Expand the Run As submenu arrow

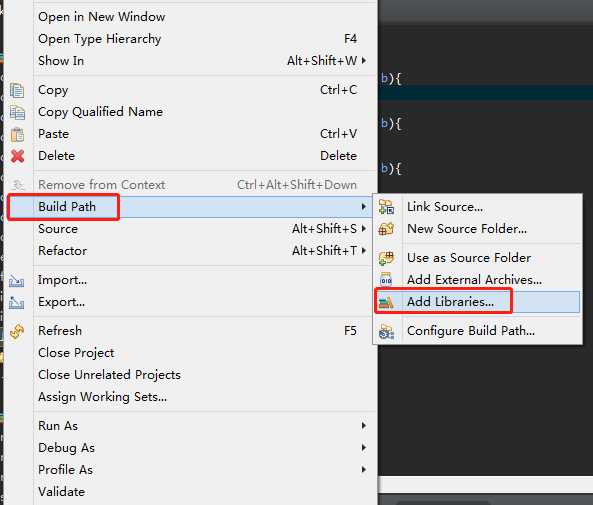coord(363,426)
